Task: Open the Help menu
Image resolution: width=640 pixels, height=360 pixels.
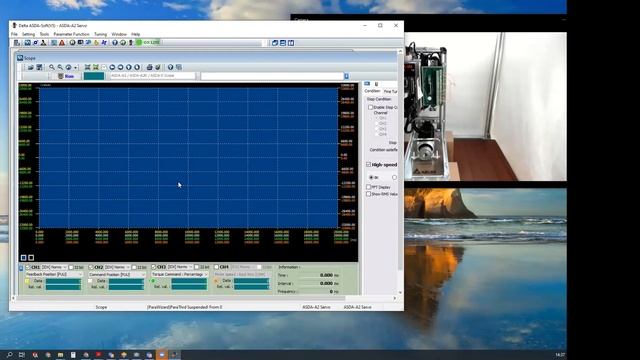Action: click(136, 34)
